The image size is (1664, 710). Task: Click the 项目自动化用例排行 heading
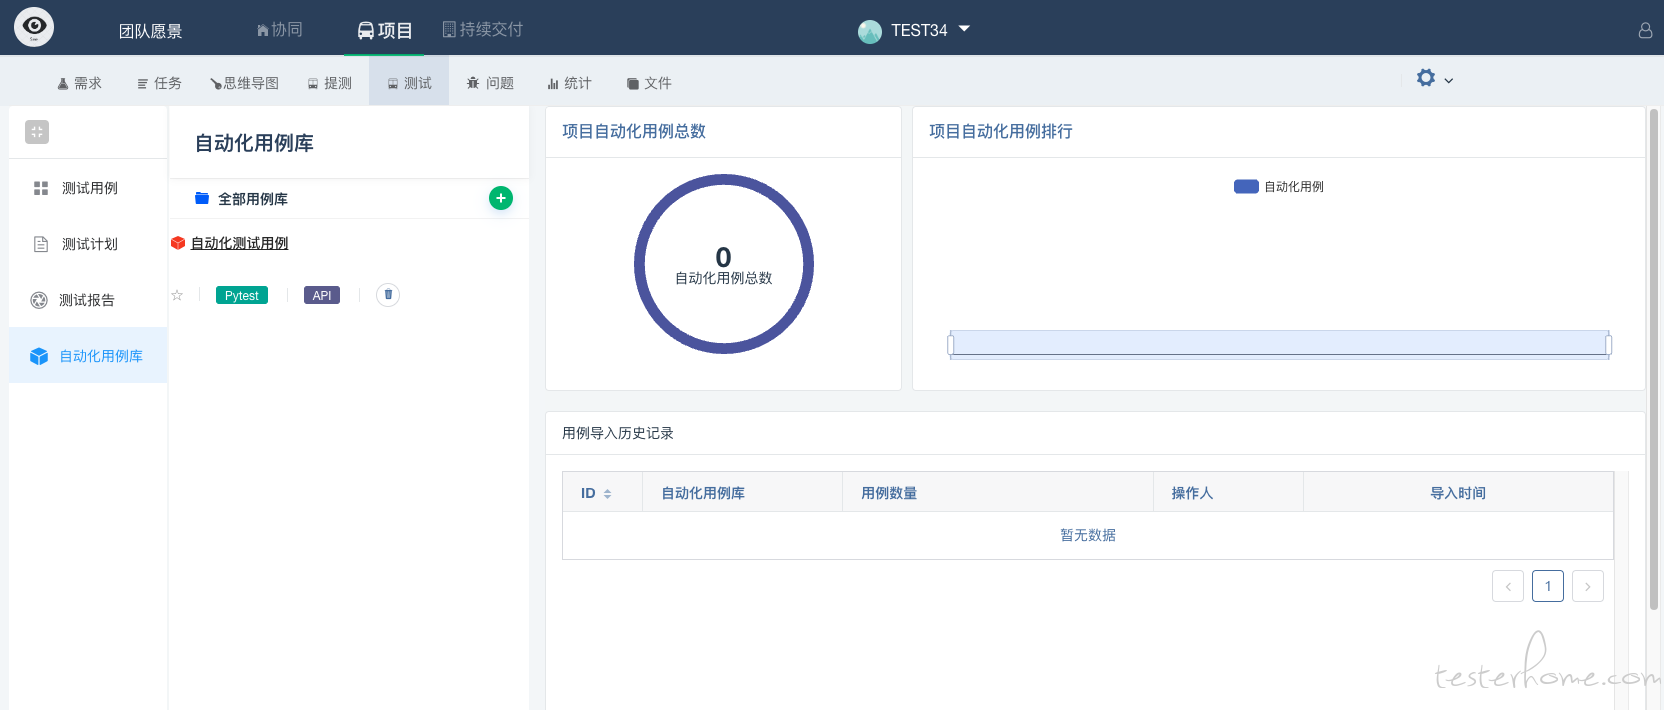click(x=1001, y=131)
